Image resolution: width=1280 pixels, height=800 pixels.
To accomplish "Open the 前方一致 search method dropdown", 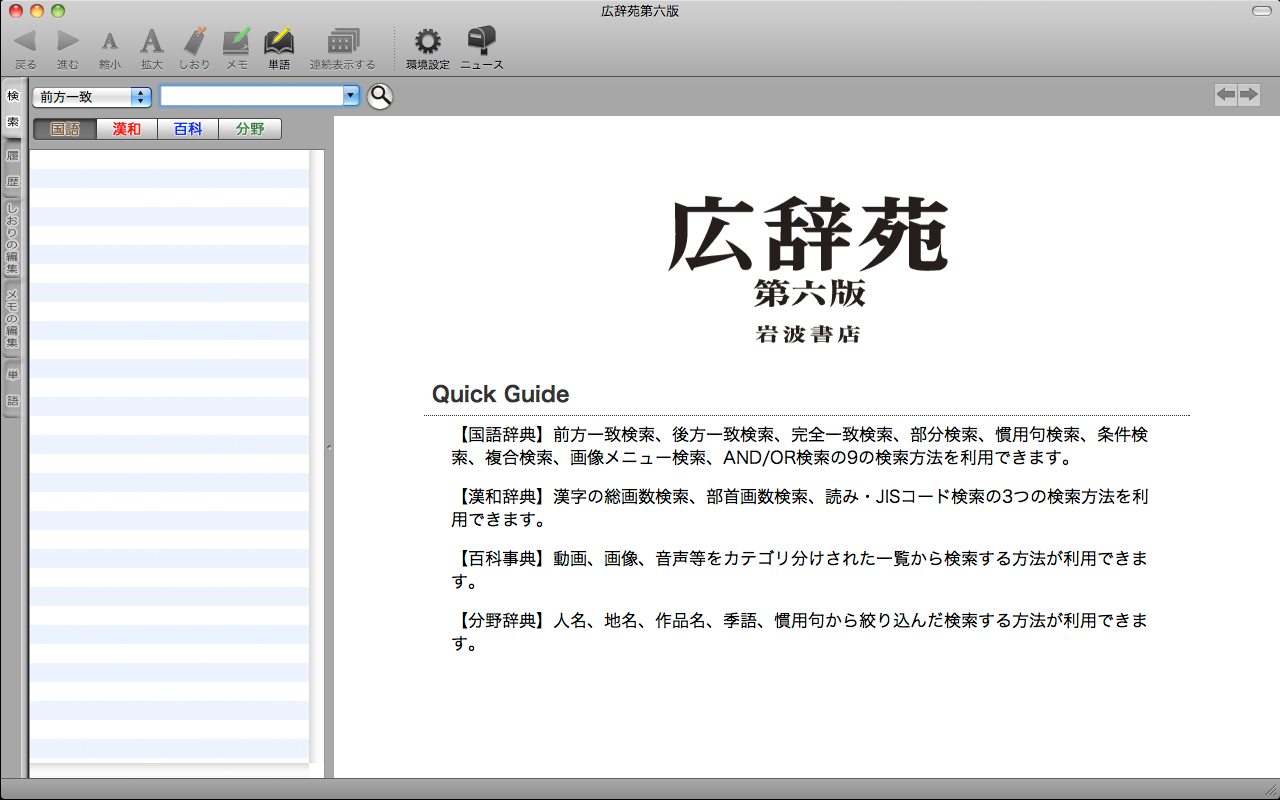I will (92, 97).
